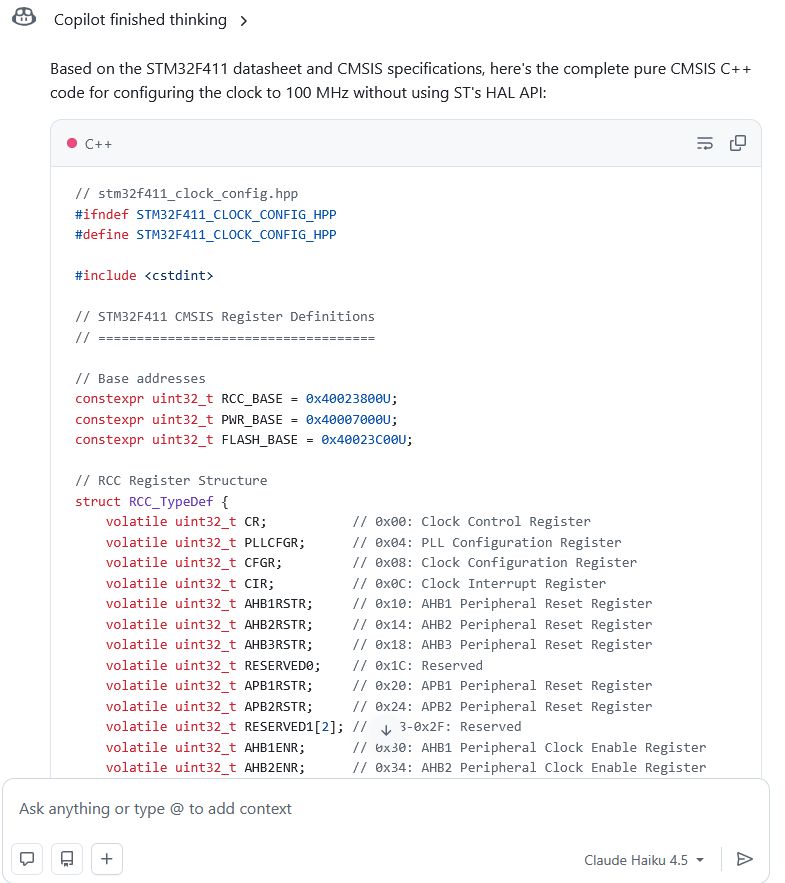Click the "Copilot finished thinking" text

[140, 20]
